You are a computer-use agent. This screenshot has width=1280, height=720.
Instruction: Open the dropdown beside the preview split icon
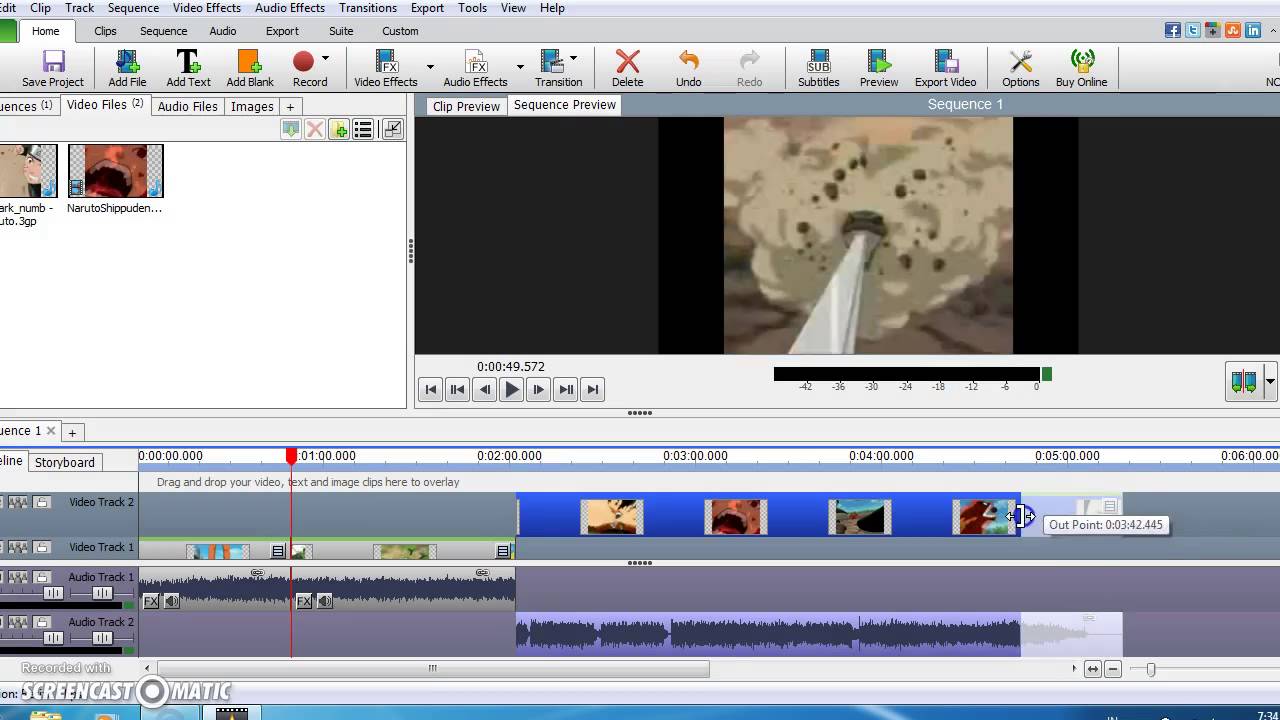tap(1271, 381)
